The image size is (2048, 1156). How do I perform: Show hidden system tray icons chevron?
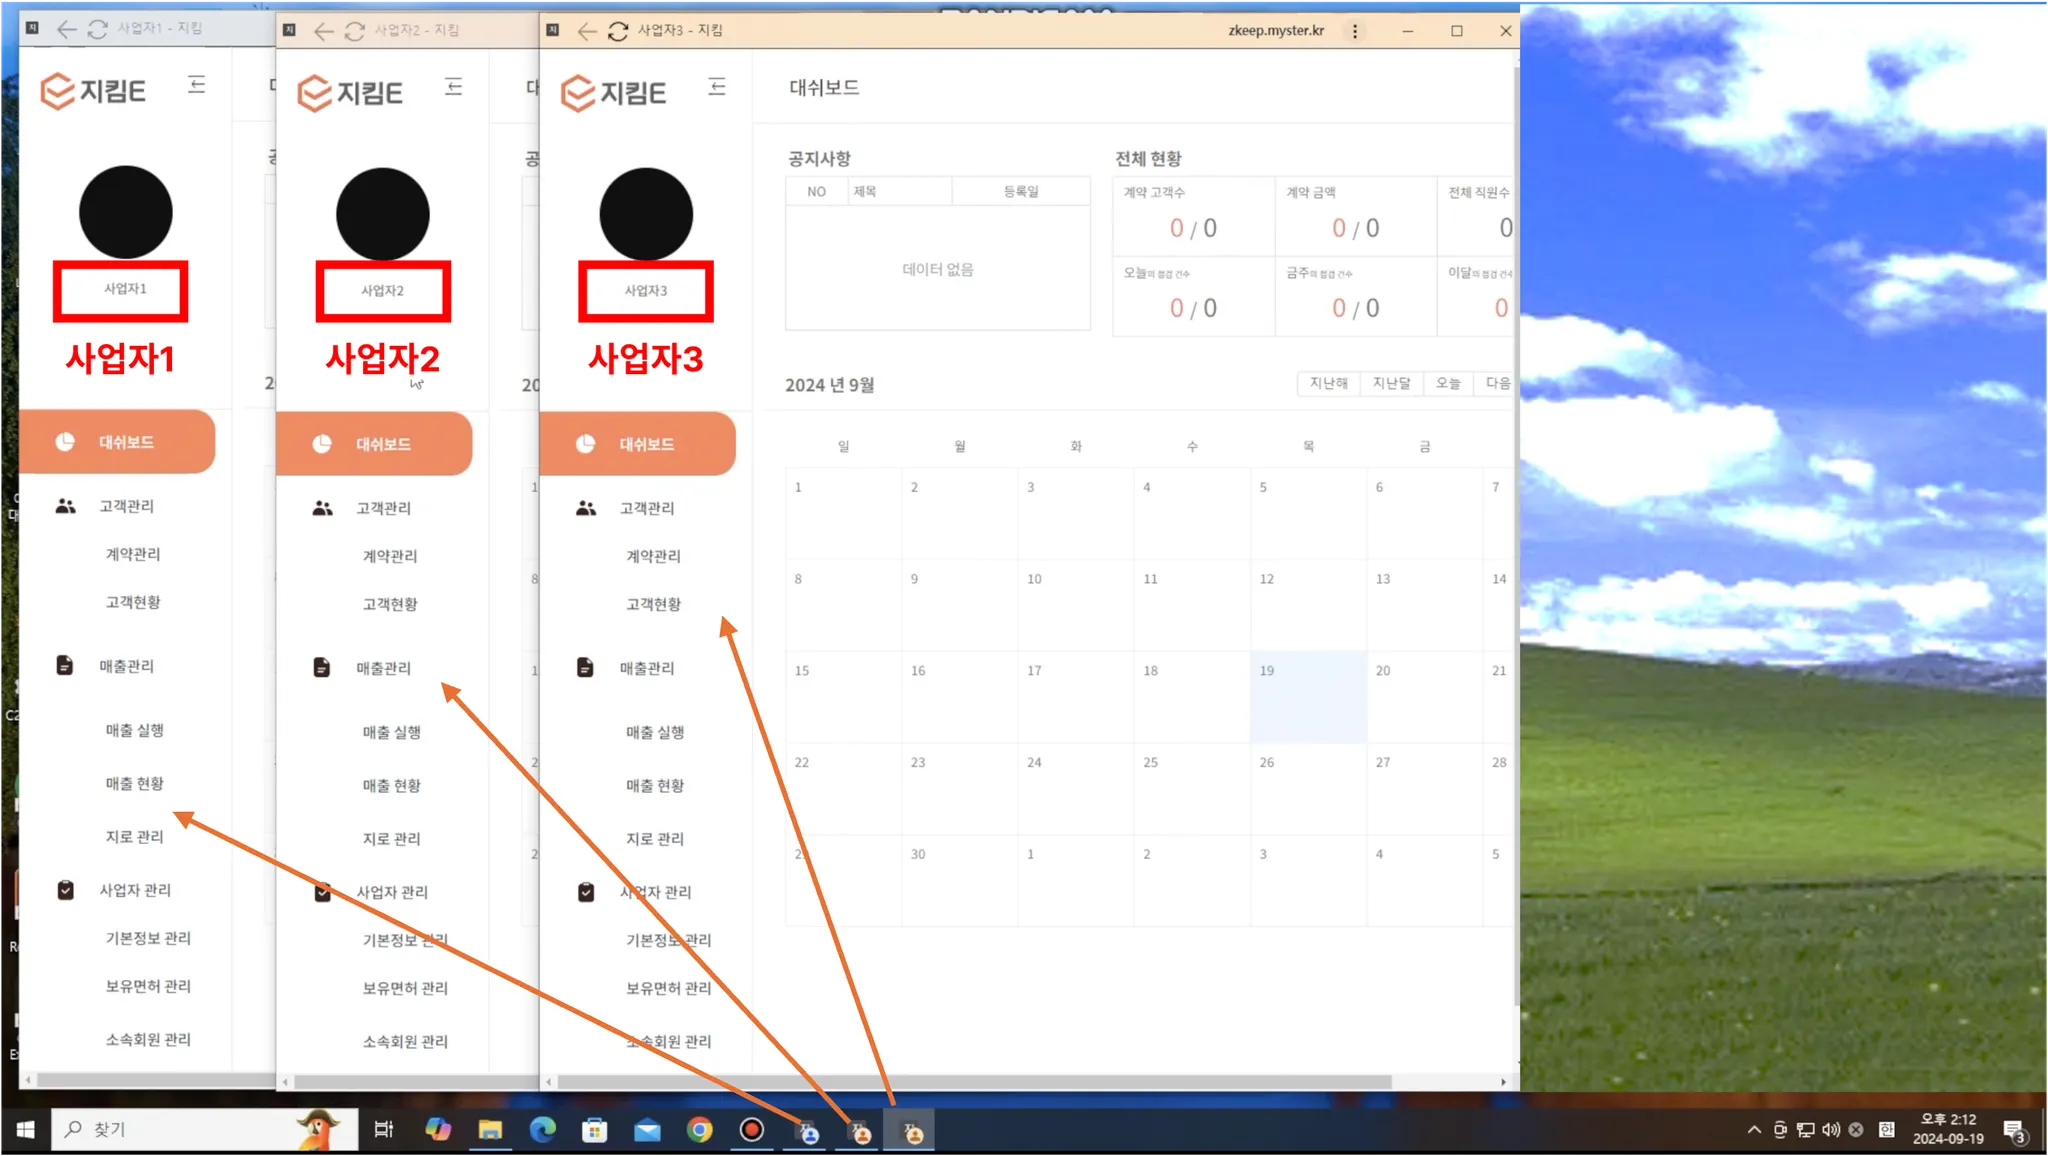[1754, 1130]
